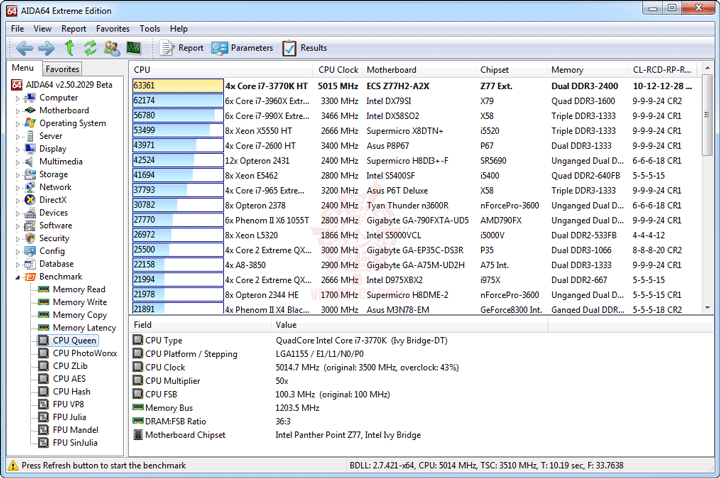
Task: Click the blue Forward arrow icon
Action: (x=46, y=48)
